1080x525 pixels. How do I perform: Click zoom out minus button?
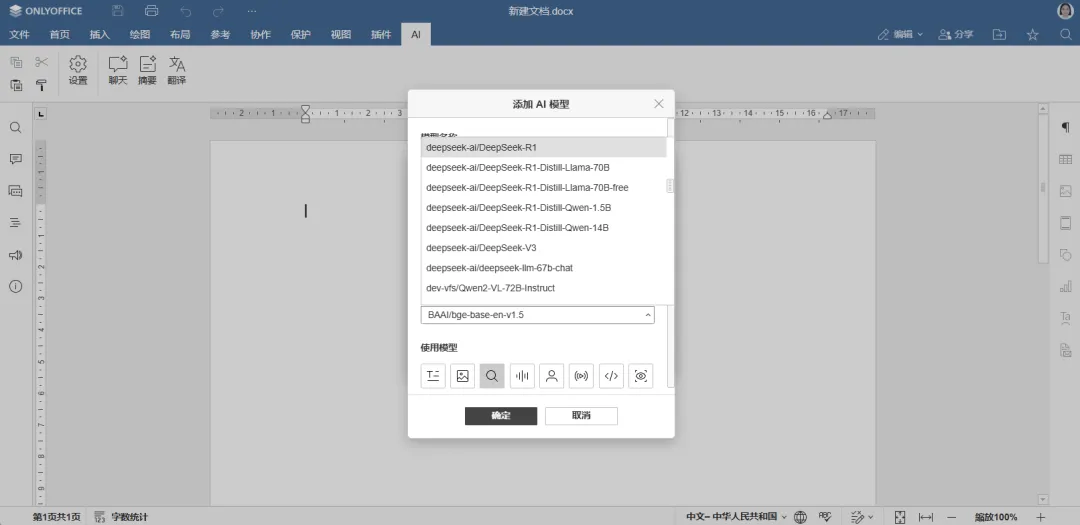(x=951, y=517)
